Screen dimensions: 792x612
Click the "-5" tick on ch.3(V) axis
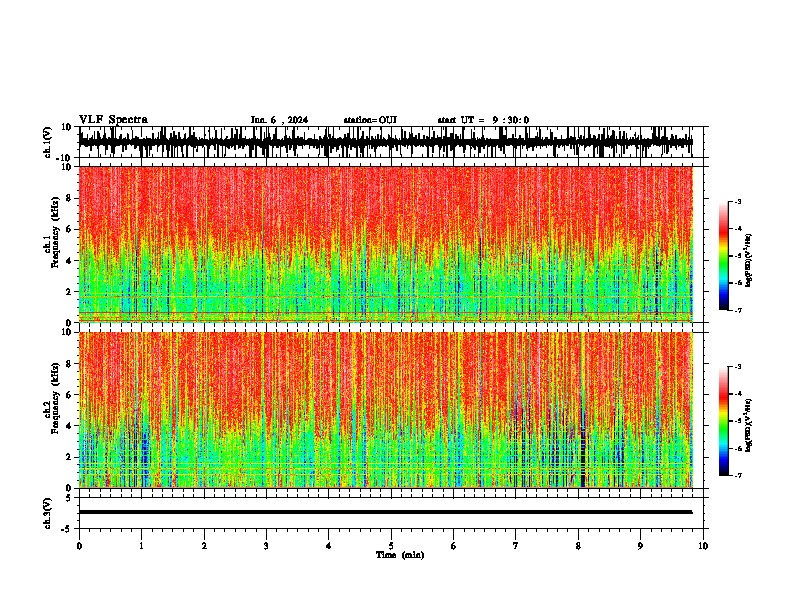click(68, 529)
